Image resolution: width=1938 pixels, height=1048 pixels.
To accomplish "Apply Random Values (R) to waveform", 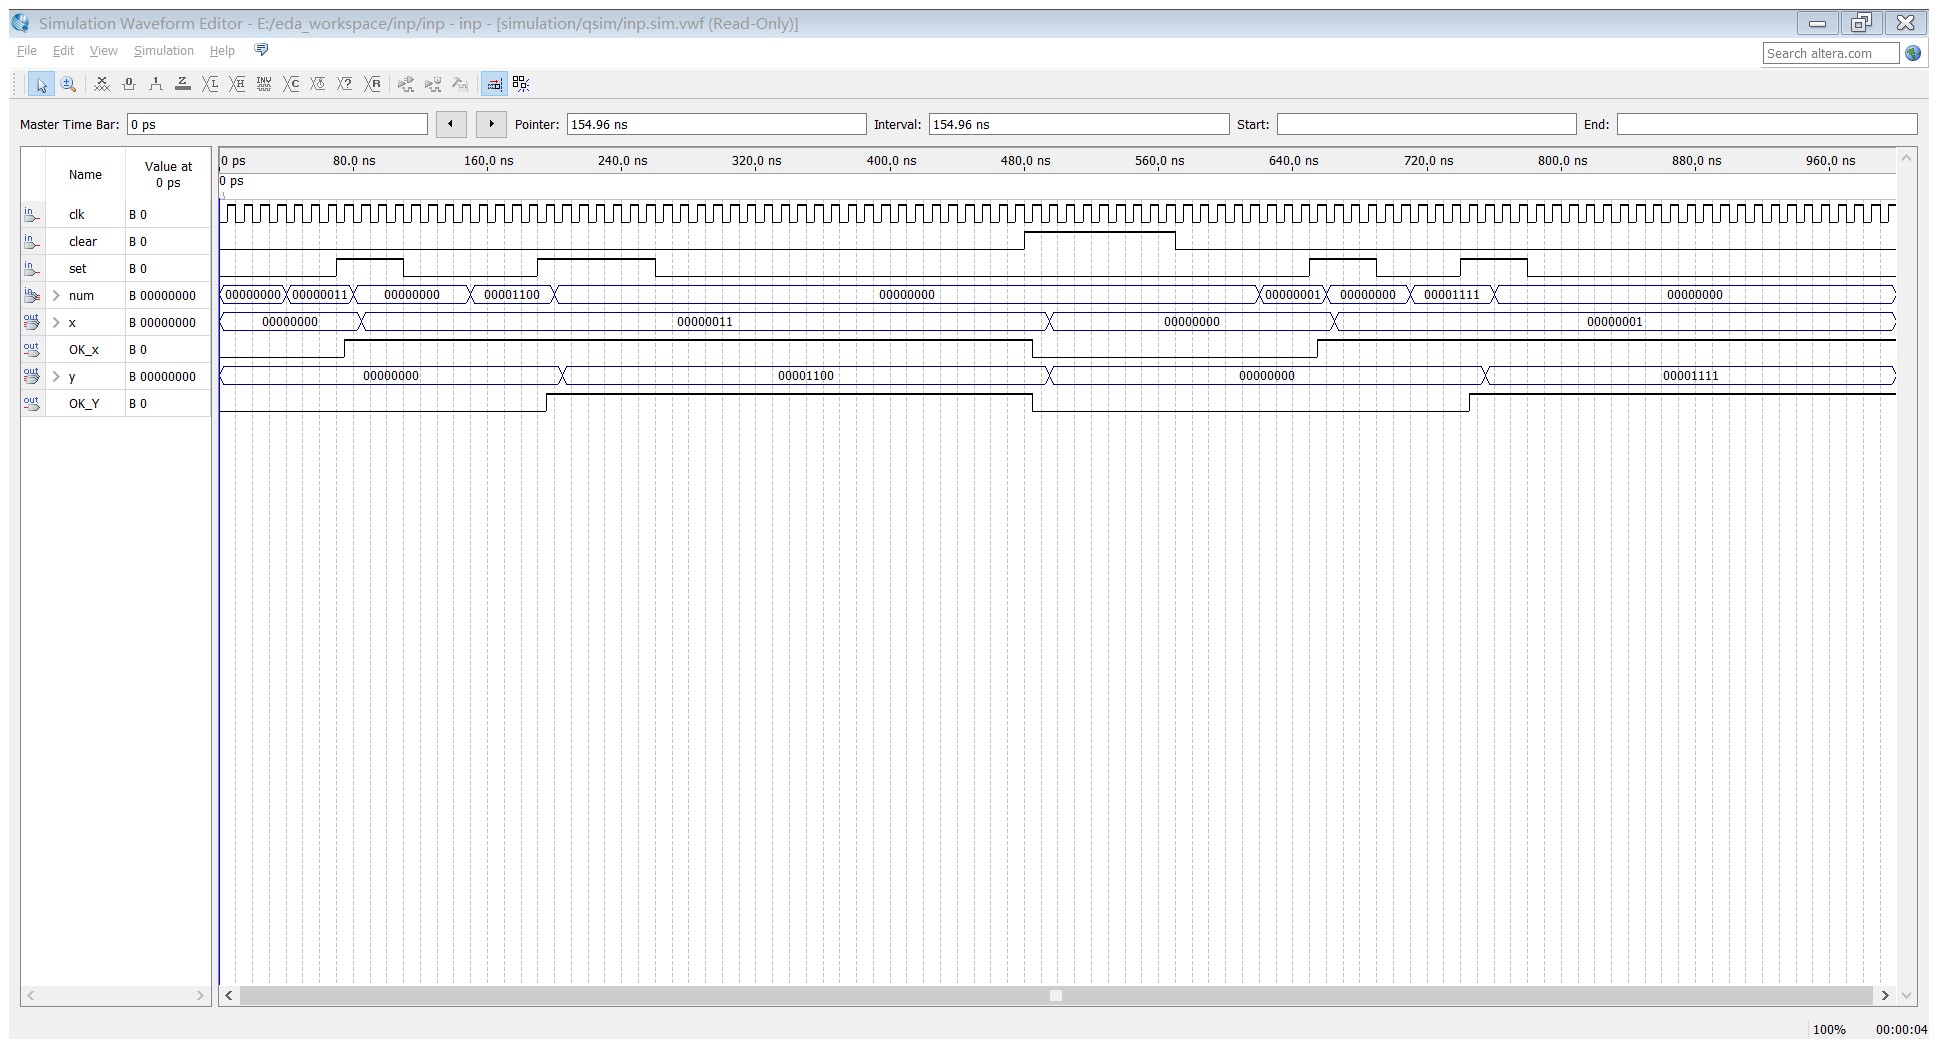I will 372,85.
